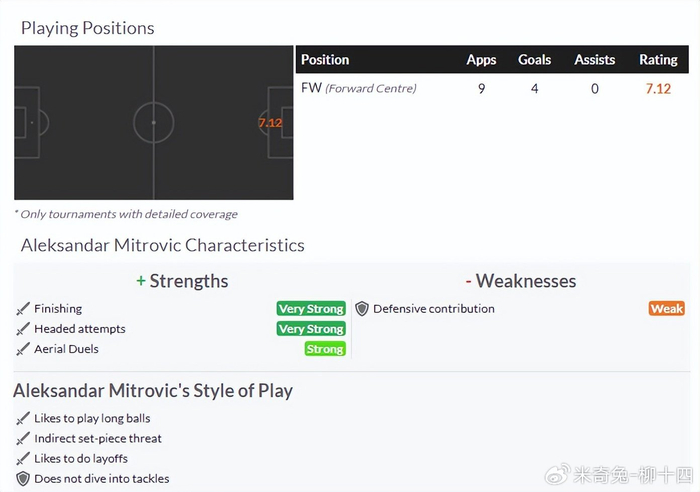This screenshot has height=492, width=700.
Task: Click the sword icon beside Likes to play long balls
Action: coord(23,418)
